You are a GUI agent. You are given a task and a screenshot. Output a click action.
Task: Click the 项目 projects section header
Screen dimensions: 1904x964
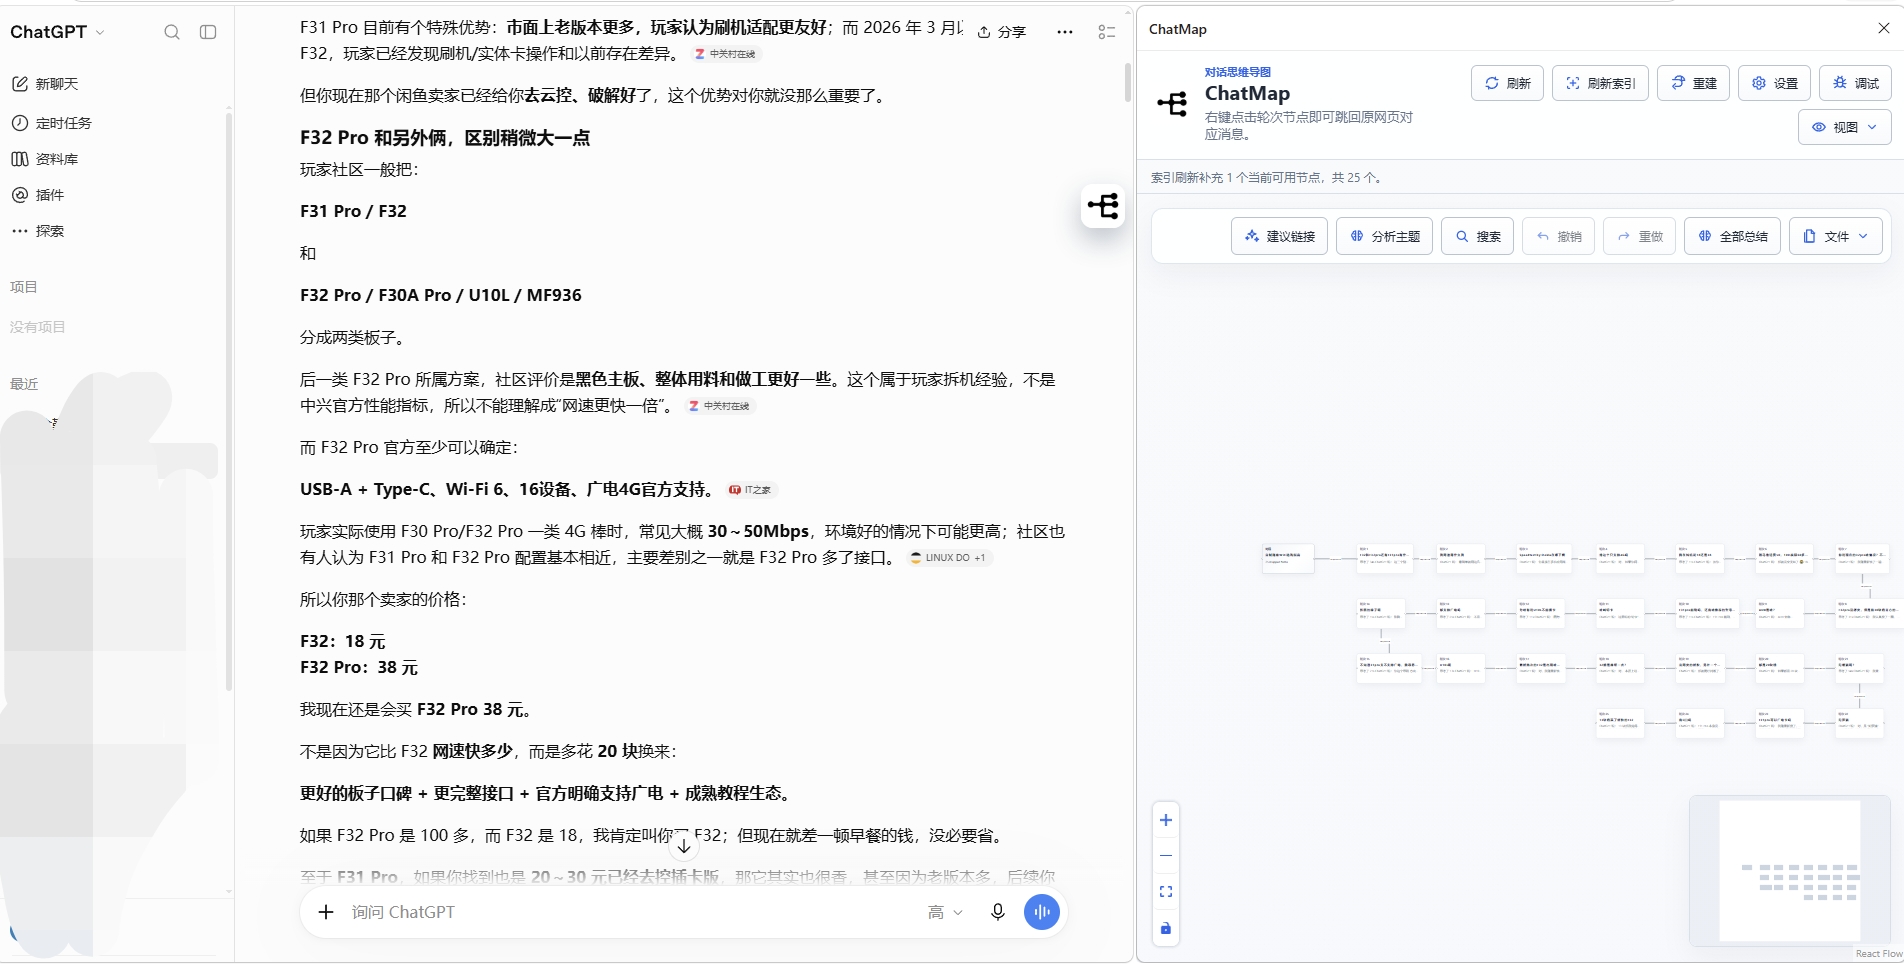tap(24, 287)
